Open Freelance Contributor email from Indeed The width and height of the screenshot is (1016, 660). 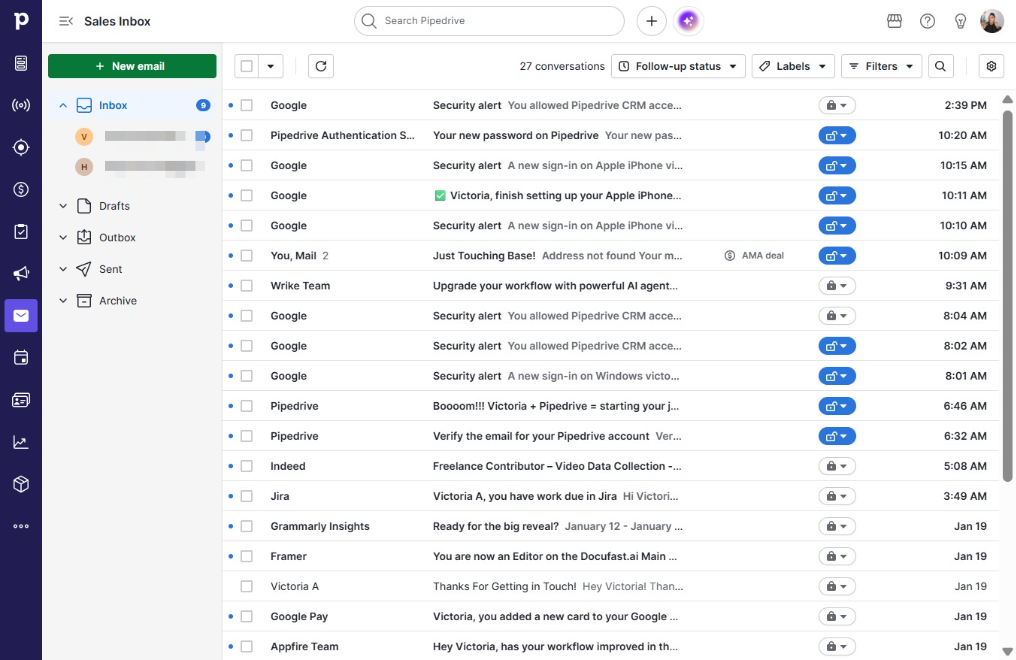click(557, 466)
